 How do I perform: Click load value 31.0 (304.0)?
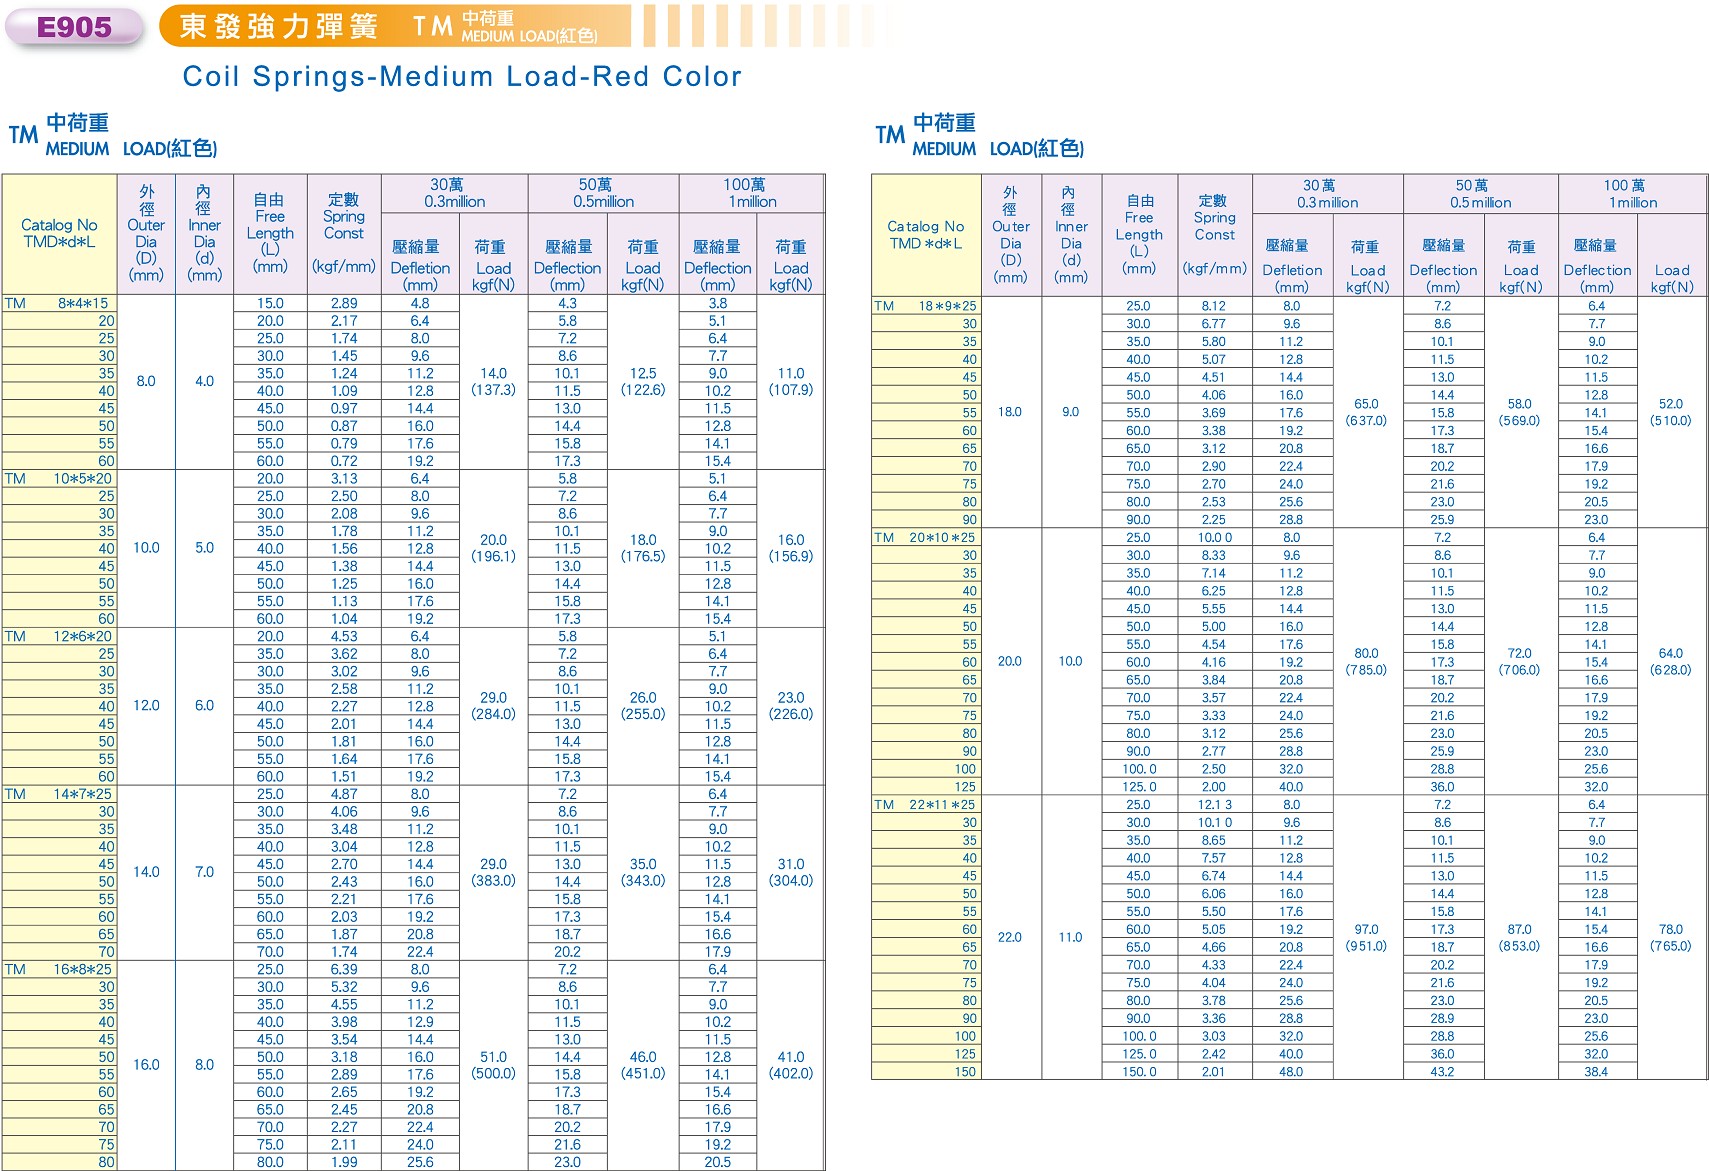[x=791, y=872]
